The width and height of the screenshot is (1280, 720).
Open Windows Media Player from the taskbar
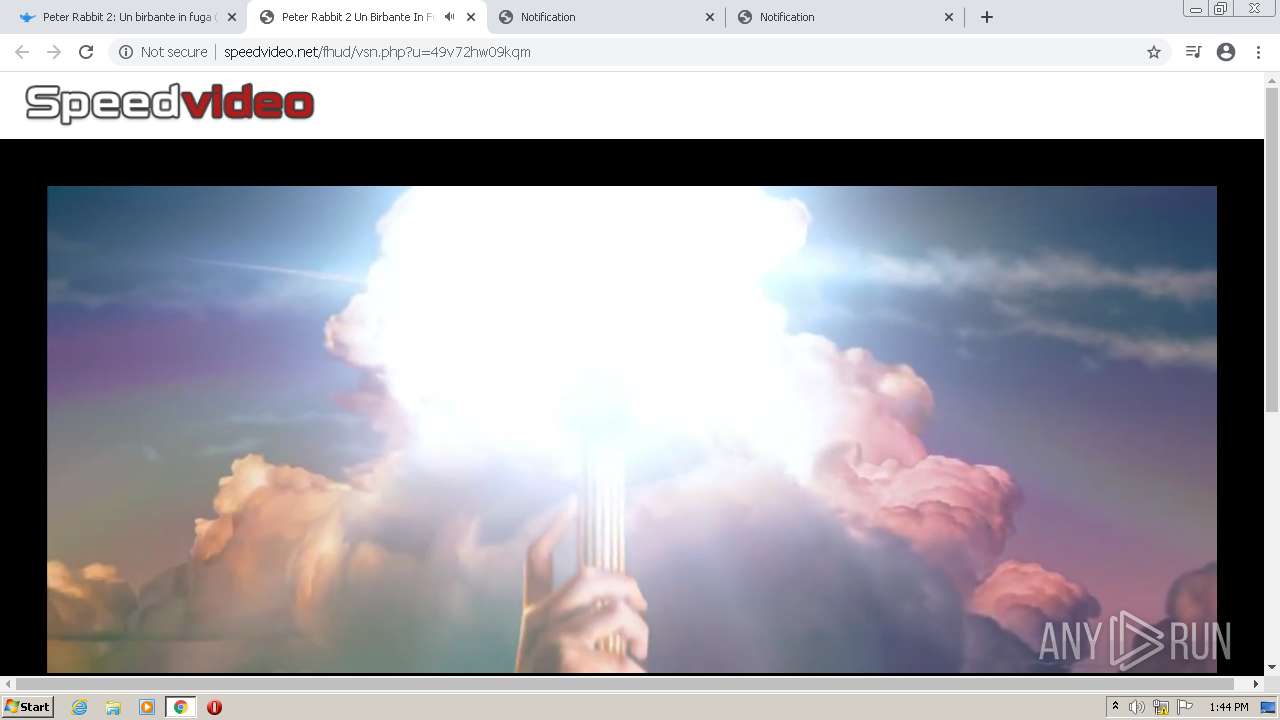tap(147, 707)
